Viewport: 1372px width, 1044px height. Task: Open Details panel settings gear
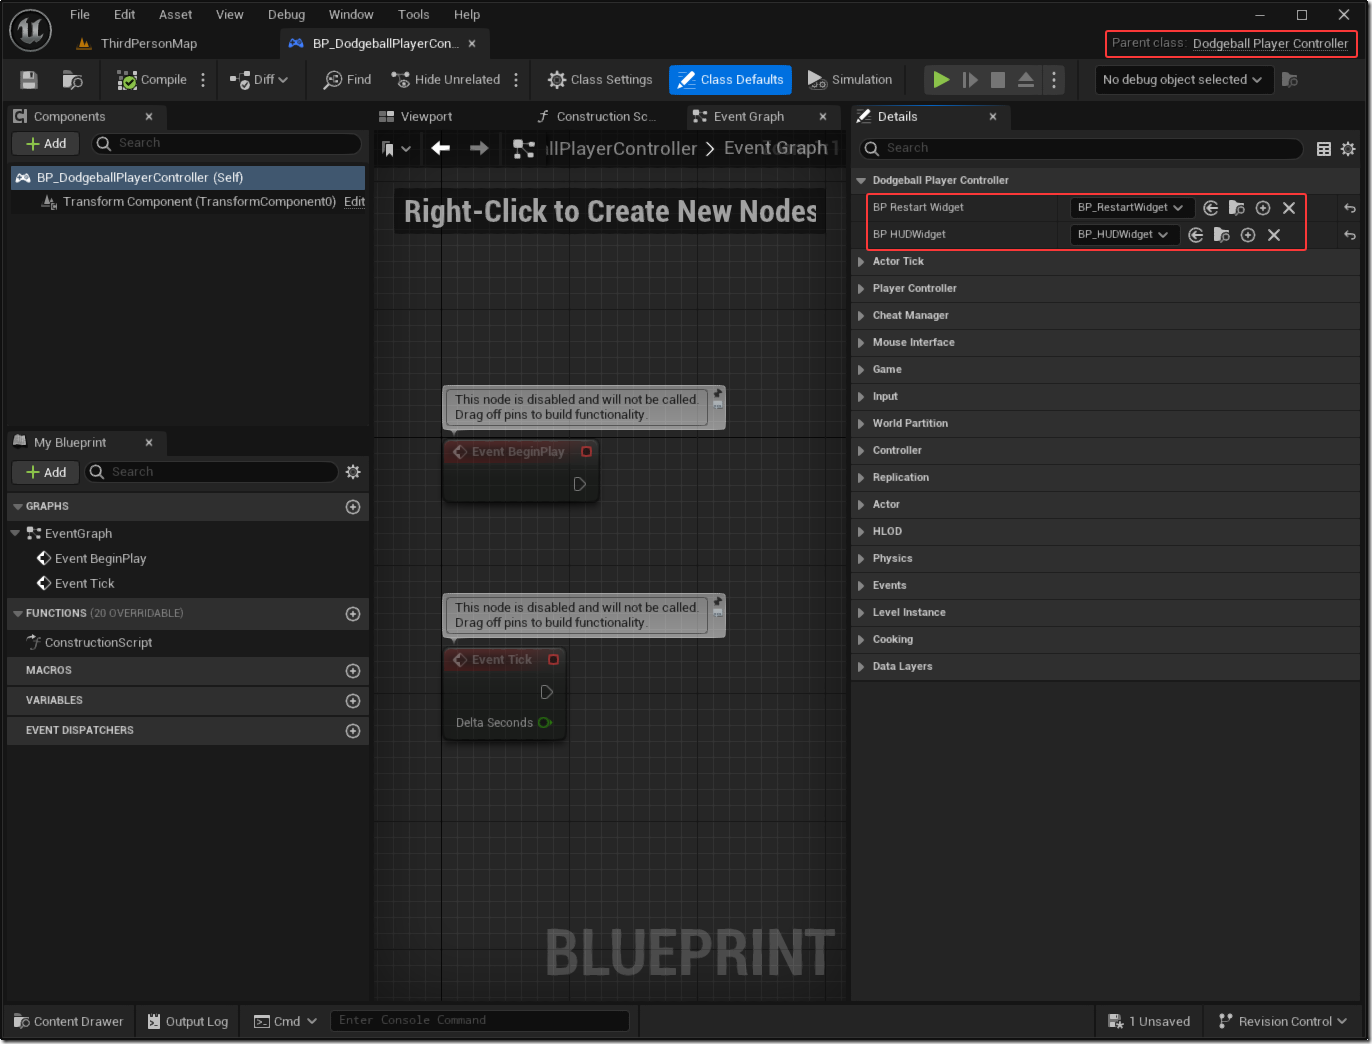pos(1348,149)
